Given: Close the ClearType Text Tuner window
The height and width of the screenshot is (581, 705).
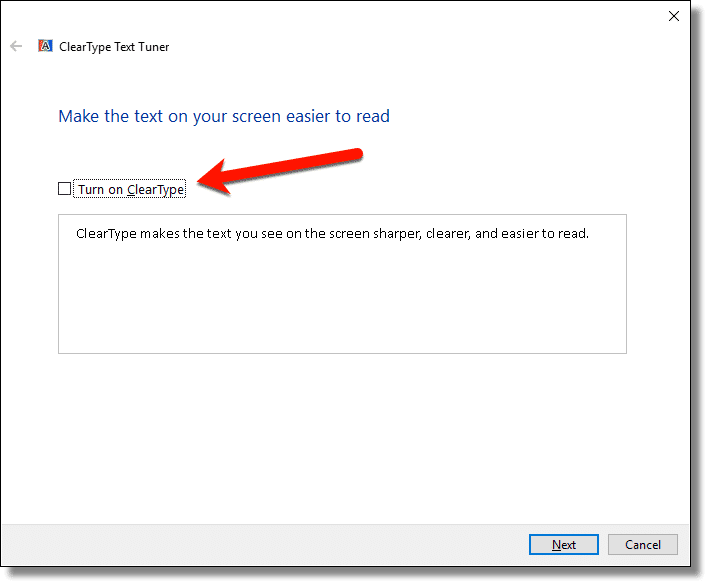Looking at the screenshot, I should click(673, 15).
